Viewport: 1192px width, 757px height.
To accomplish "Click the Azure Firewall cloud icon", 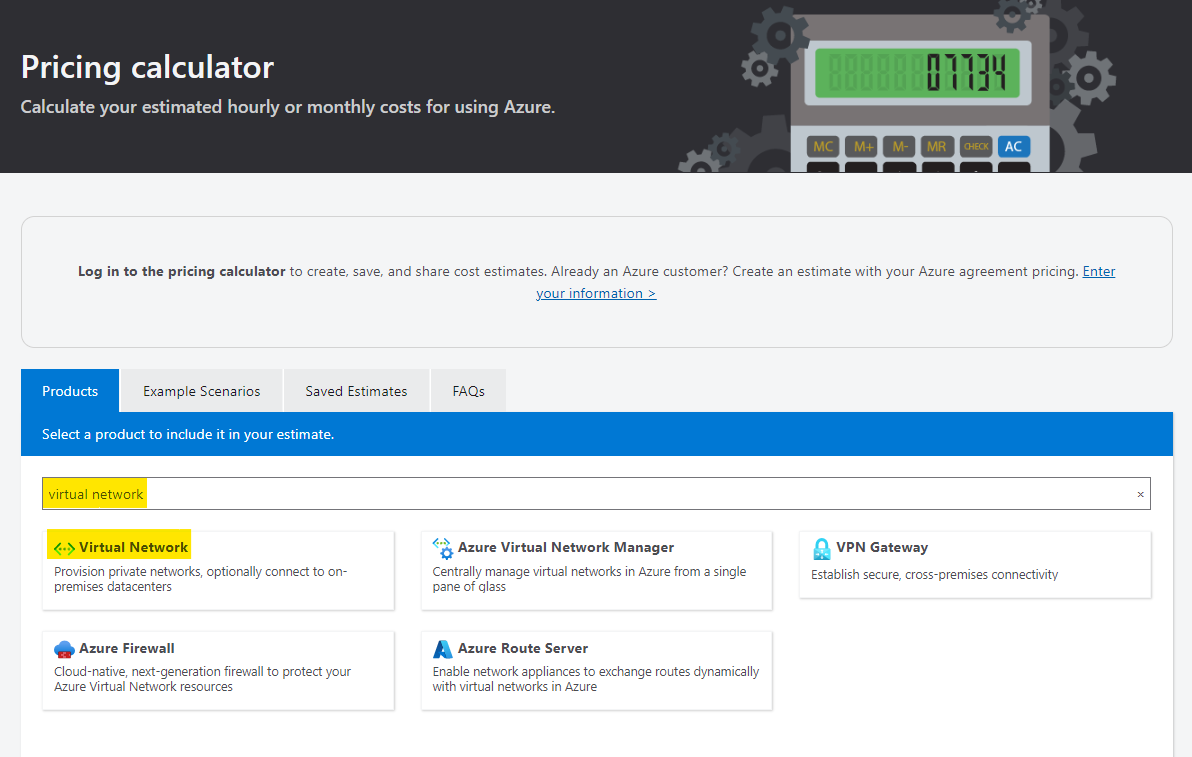I will click(64, 649).
